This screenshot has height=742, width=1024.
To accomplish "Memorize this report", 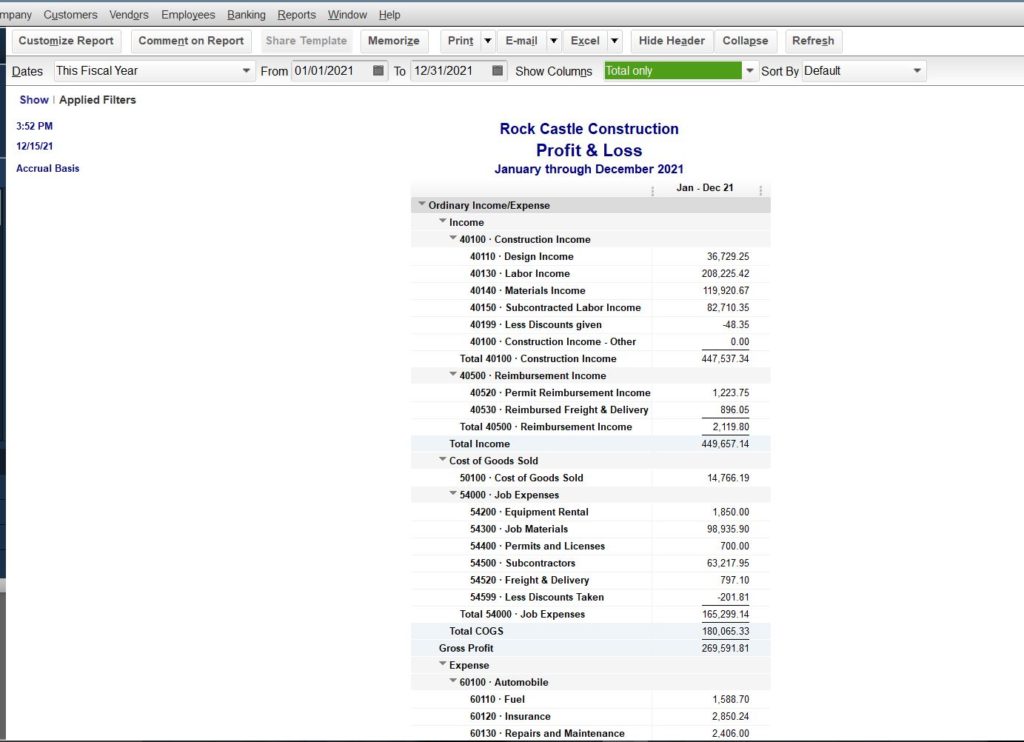I will [394, 40].
